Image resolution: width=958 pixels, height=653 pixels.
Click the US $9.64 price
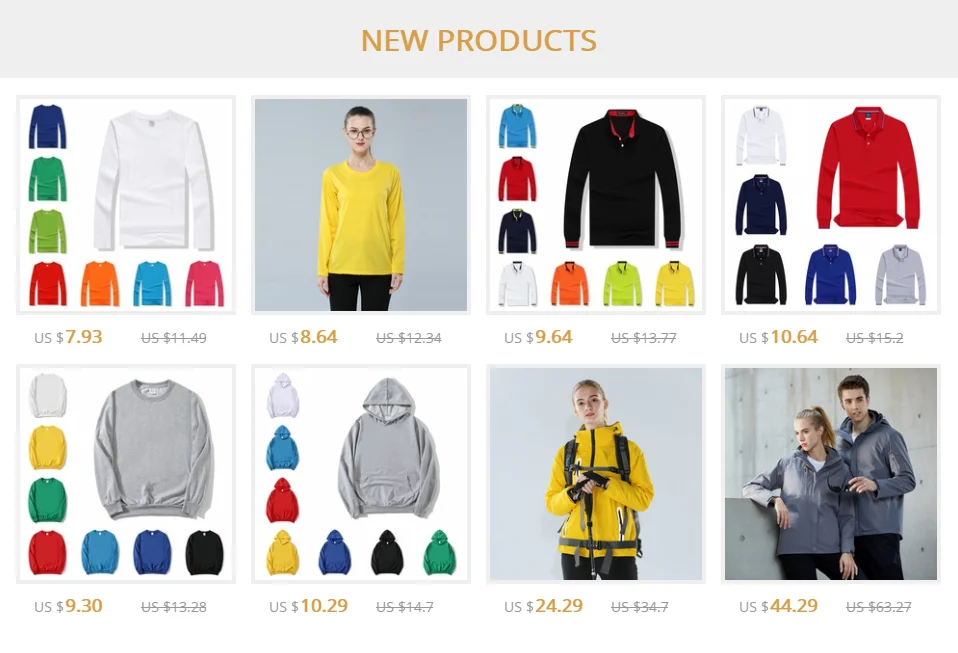[538, 337]
